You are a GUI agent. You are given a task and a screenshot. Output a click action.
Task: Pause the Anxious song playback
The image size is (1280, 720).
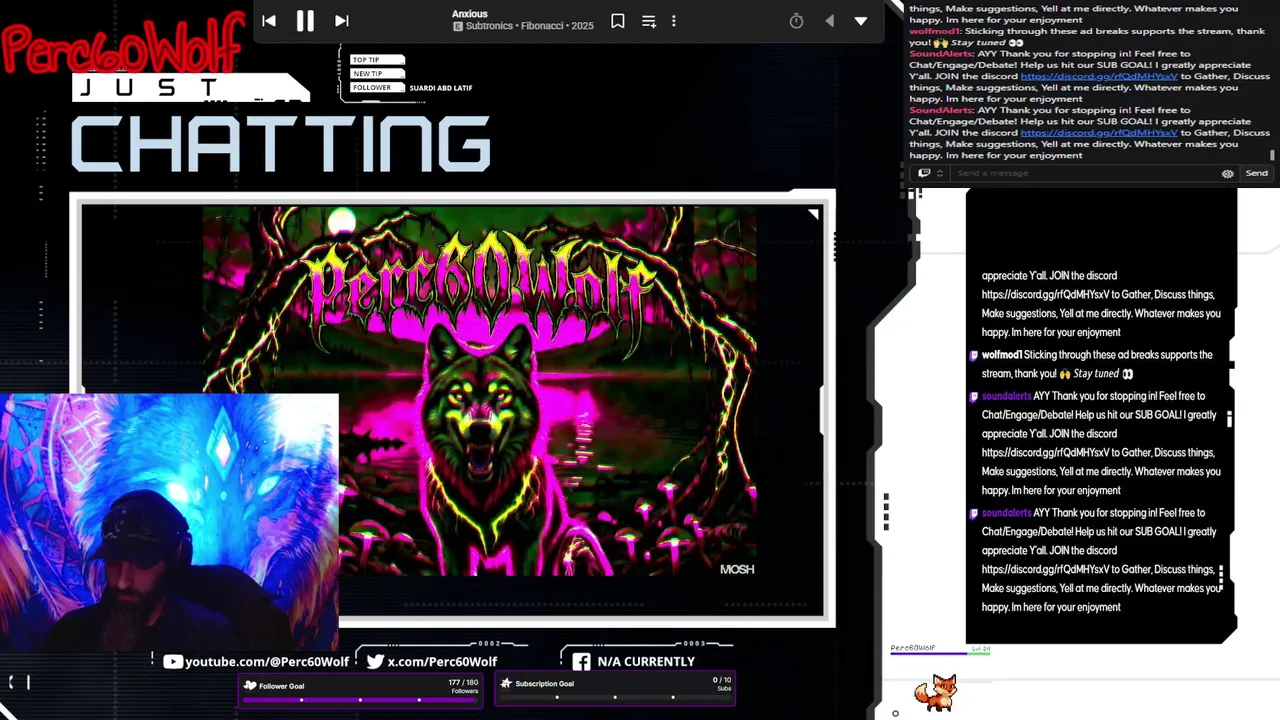(x=305, y=20)
